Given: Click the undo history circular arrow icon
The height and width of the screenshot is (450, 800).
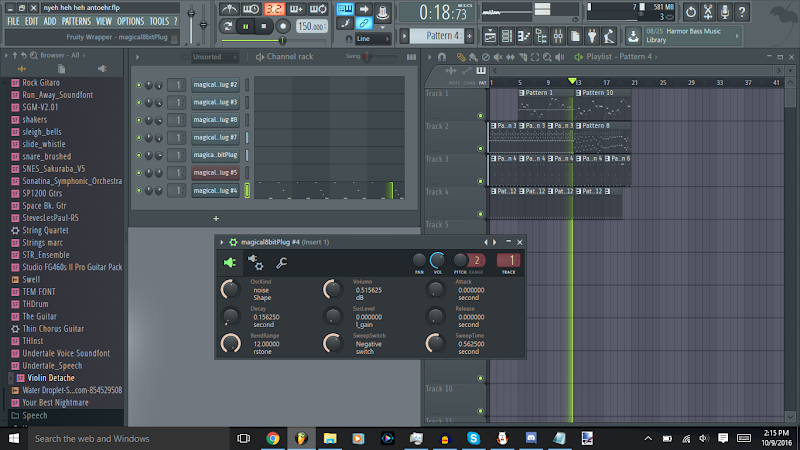Looking at the screenshot, I should 690,12.
